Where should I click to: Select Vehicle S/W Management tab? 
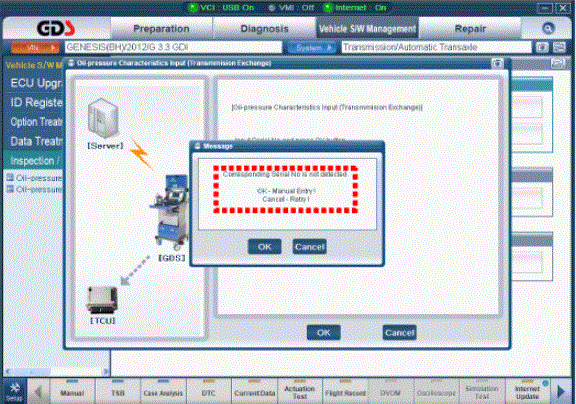[367, 28]
